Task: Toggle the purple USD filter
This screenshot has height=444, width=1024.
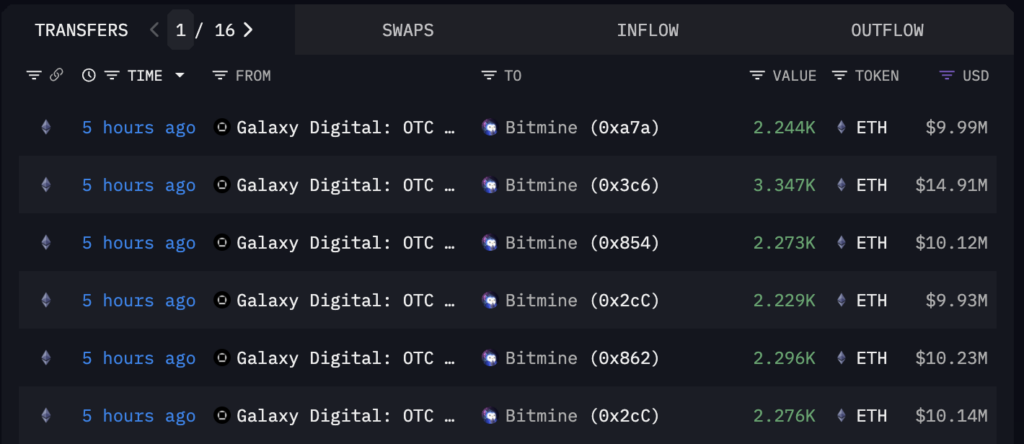Action: pos(964,76)
